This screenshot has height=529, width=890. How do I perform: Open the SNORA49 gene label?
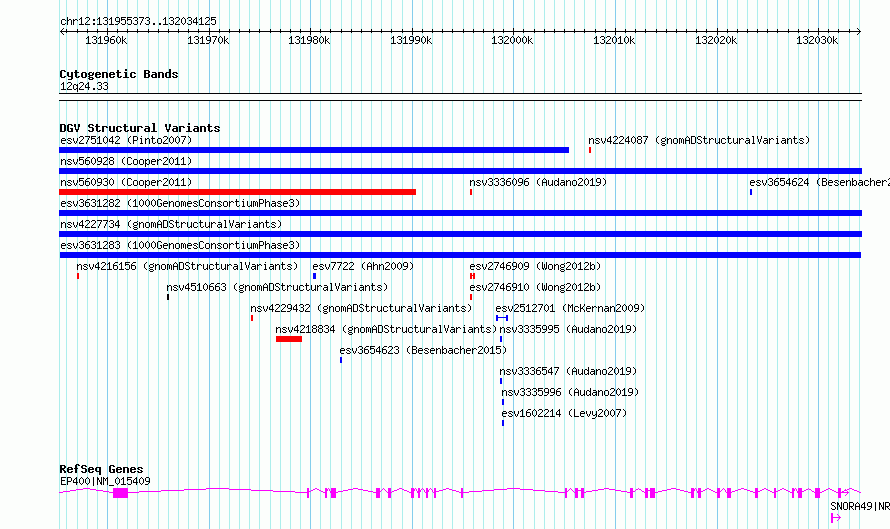pos(860,506)
